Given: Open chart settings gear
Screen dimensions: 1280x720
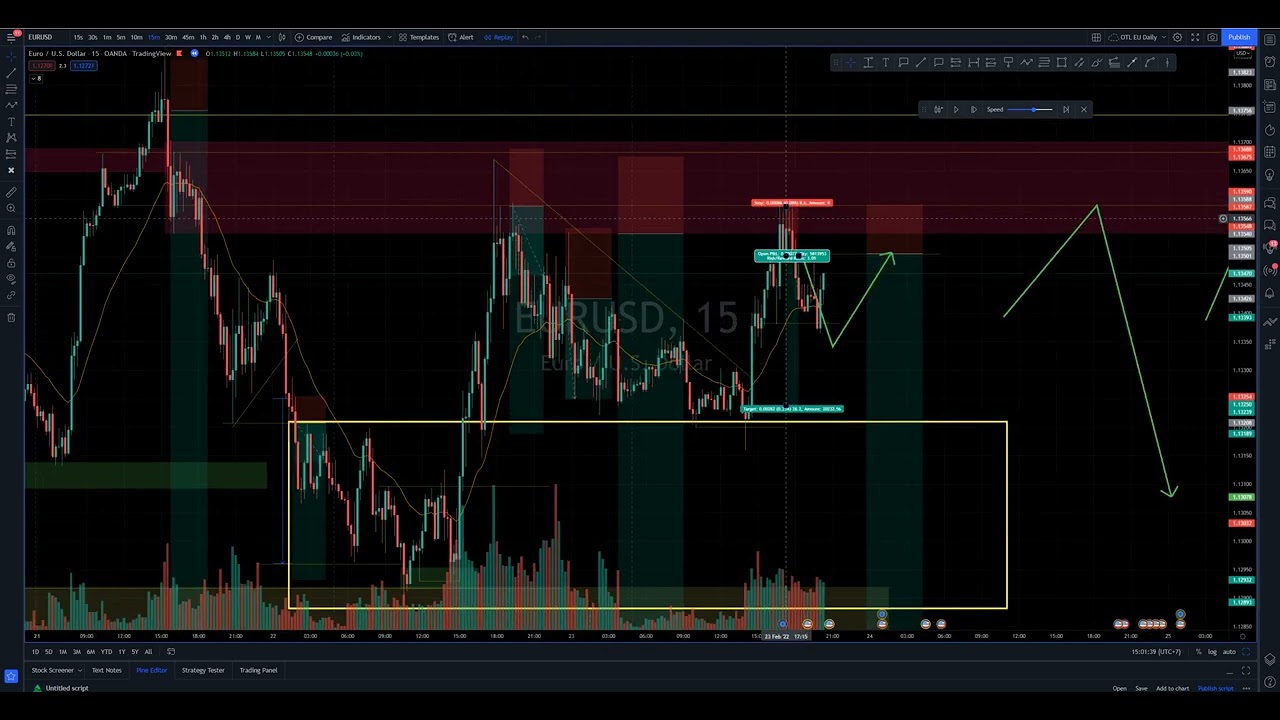Looking at the screenshot, I should [1177, 37].
